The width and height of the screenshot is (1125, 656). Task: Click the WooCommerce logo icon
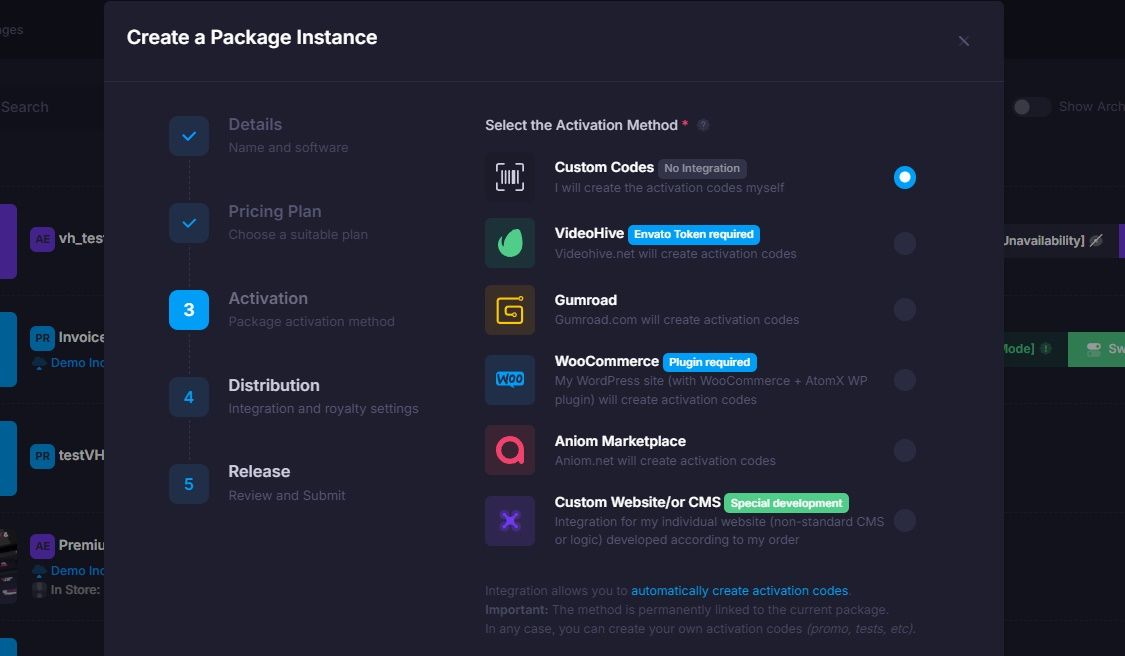coord(510,380)
